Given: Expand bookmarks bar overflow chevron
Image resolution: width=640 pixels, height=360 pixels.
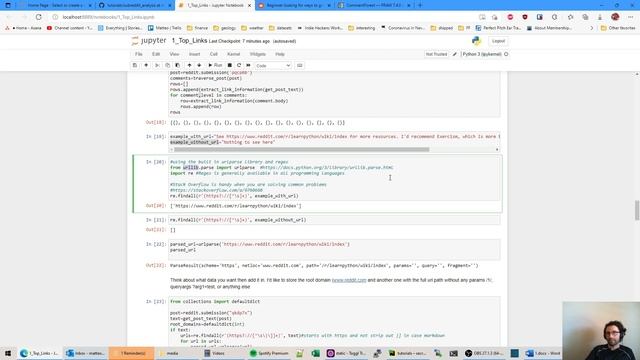Looking at the screenshot, I should click(592, 28).
